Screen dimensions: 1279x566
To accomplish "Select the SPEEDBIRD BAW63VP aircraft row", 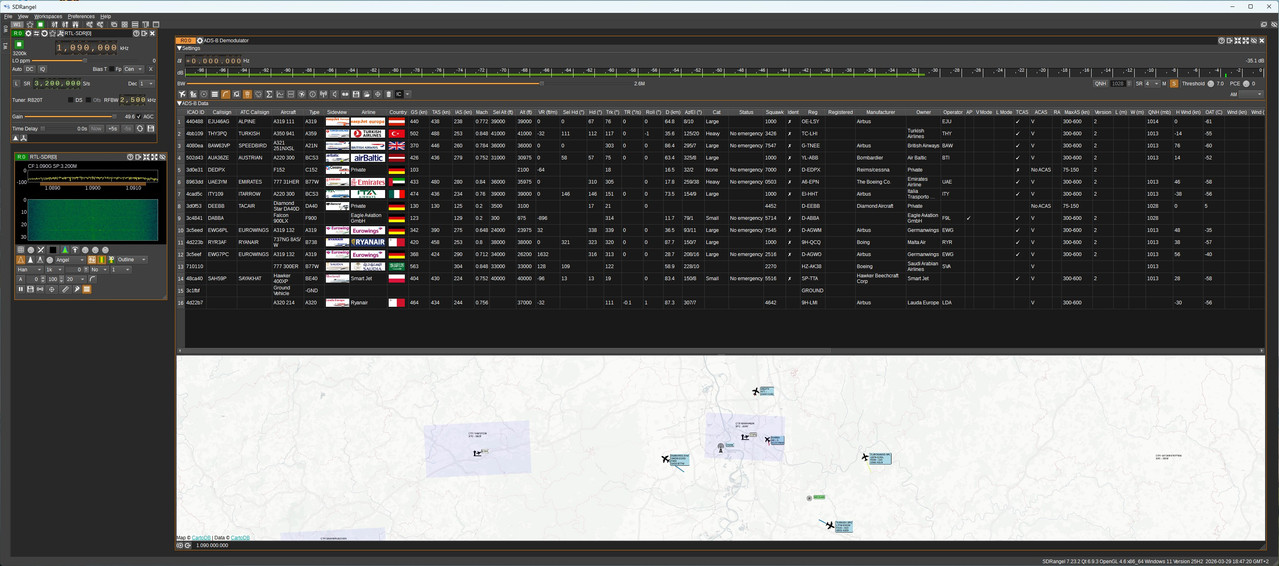I will coord(720,145).
